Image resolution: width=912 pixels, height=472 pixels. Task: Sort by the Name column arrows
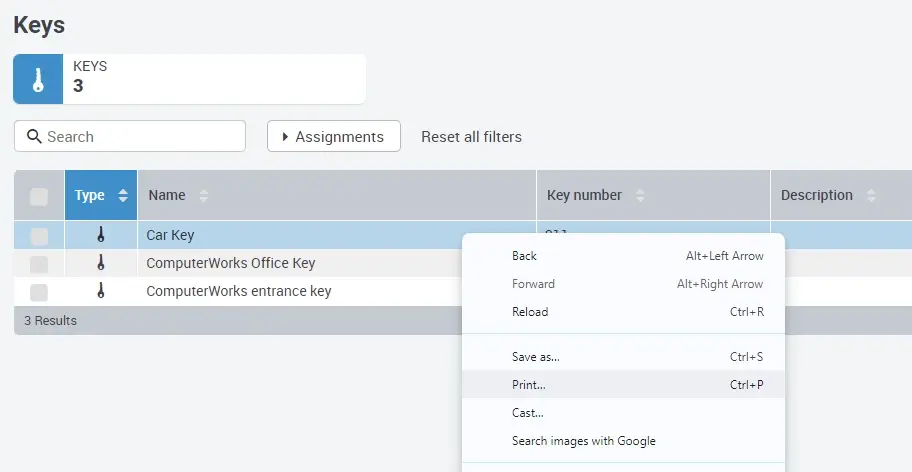[x=204, y=196]
